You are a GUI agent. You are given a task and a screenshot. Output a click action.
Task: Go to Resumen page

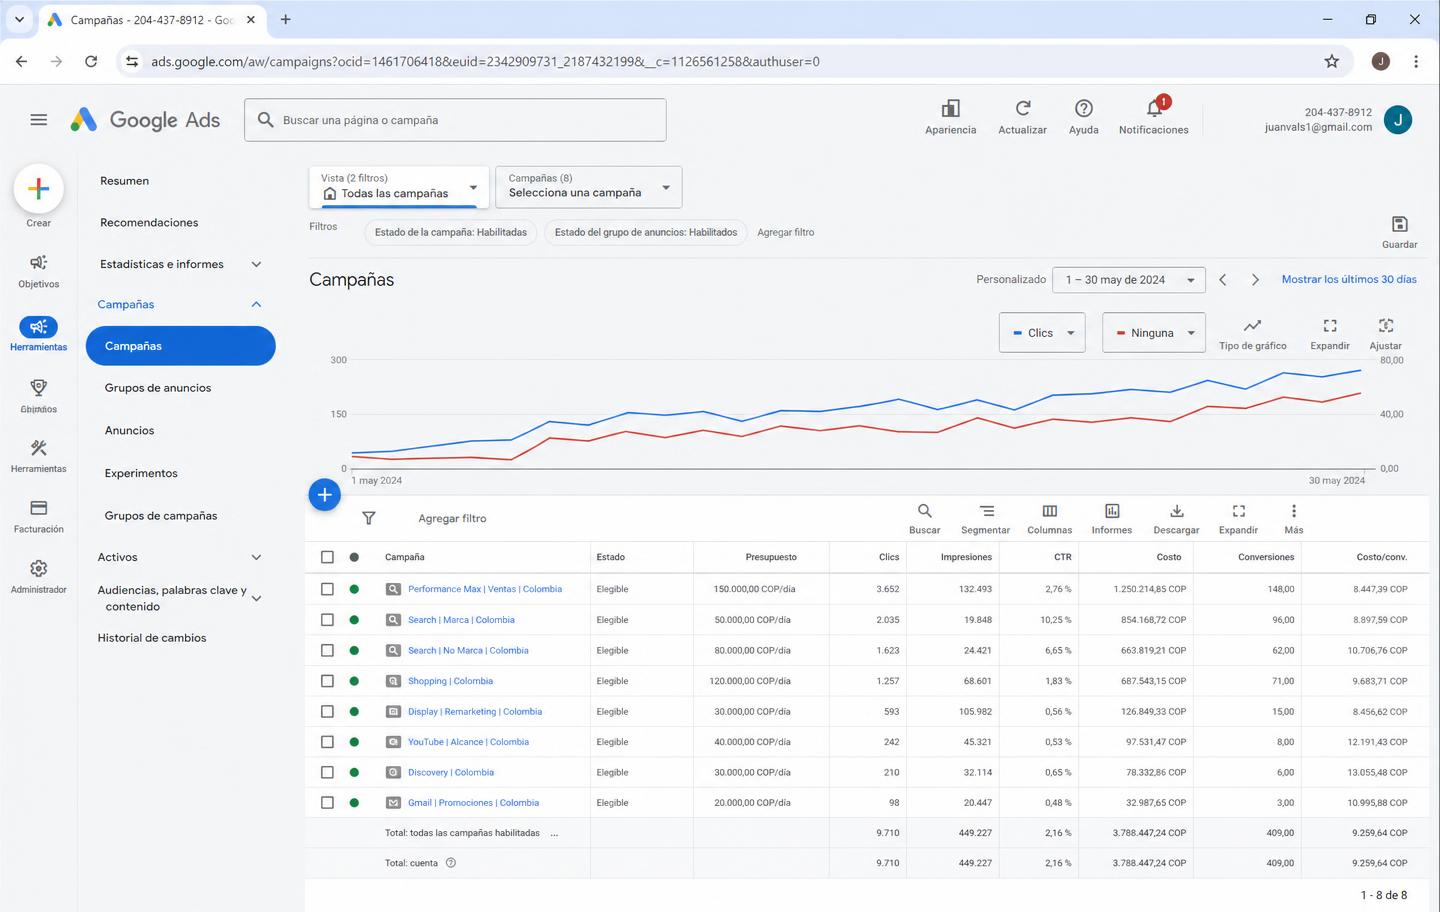[124, 181]
